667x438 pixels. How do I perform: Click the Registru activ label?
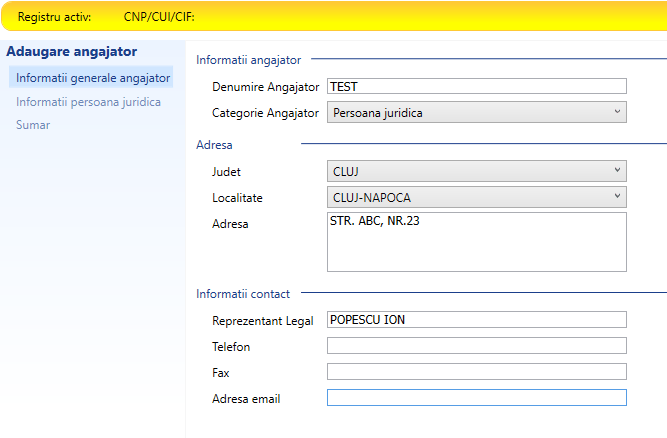point(54,17)
